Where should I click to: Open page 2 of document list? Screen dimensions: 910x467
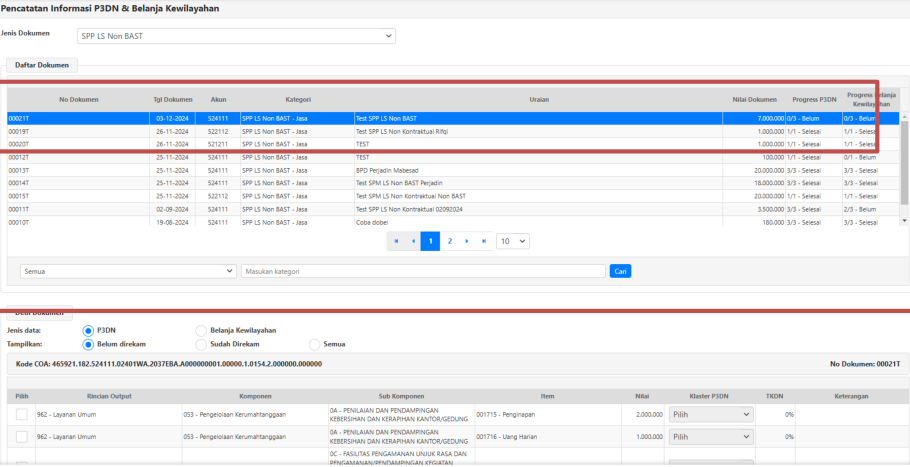pos(449,241)
